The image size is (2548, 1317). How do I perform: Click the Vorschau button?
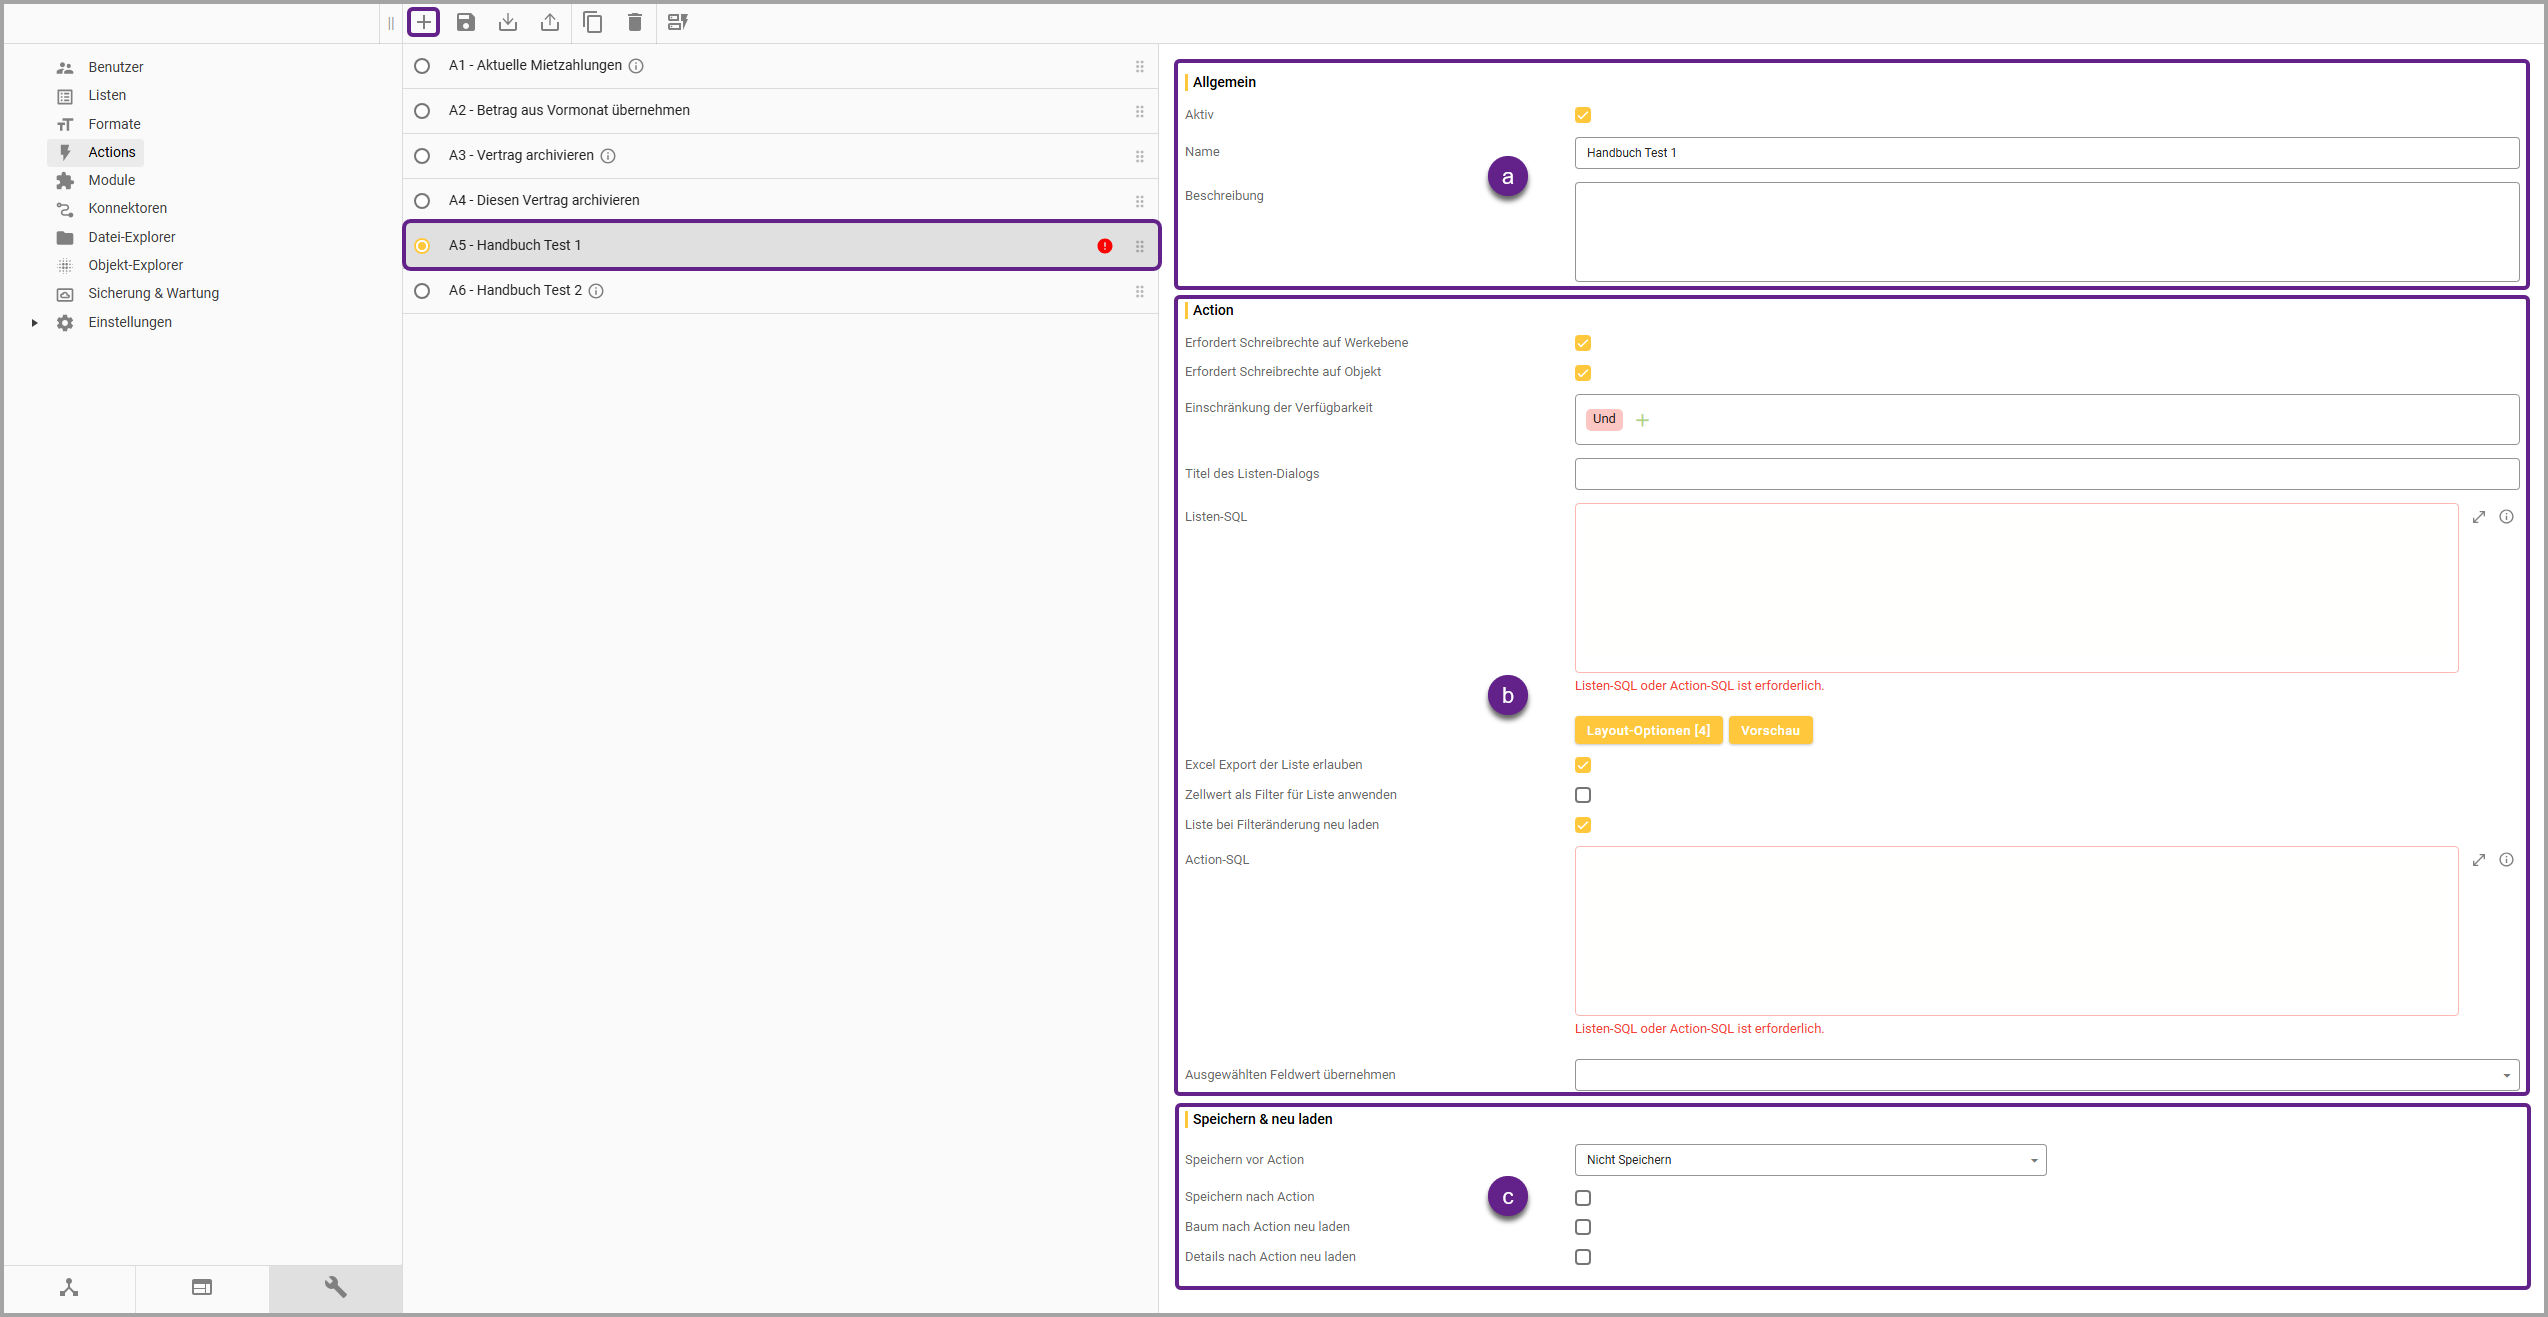pyautogui.click(x=1770, y=731)
